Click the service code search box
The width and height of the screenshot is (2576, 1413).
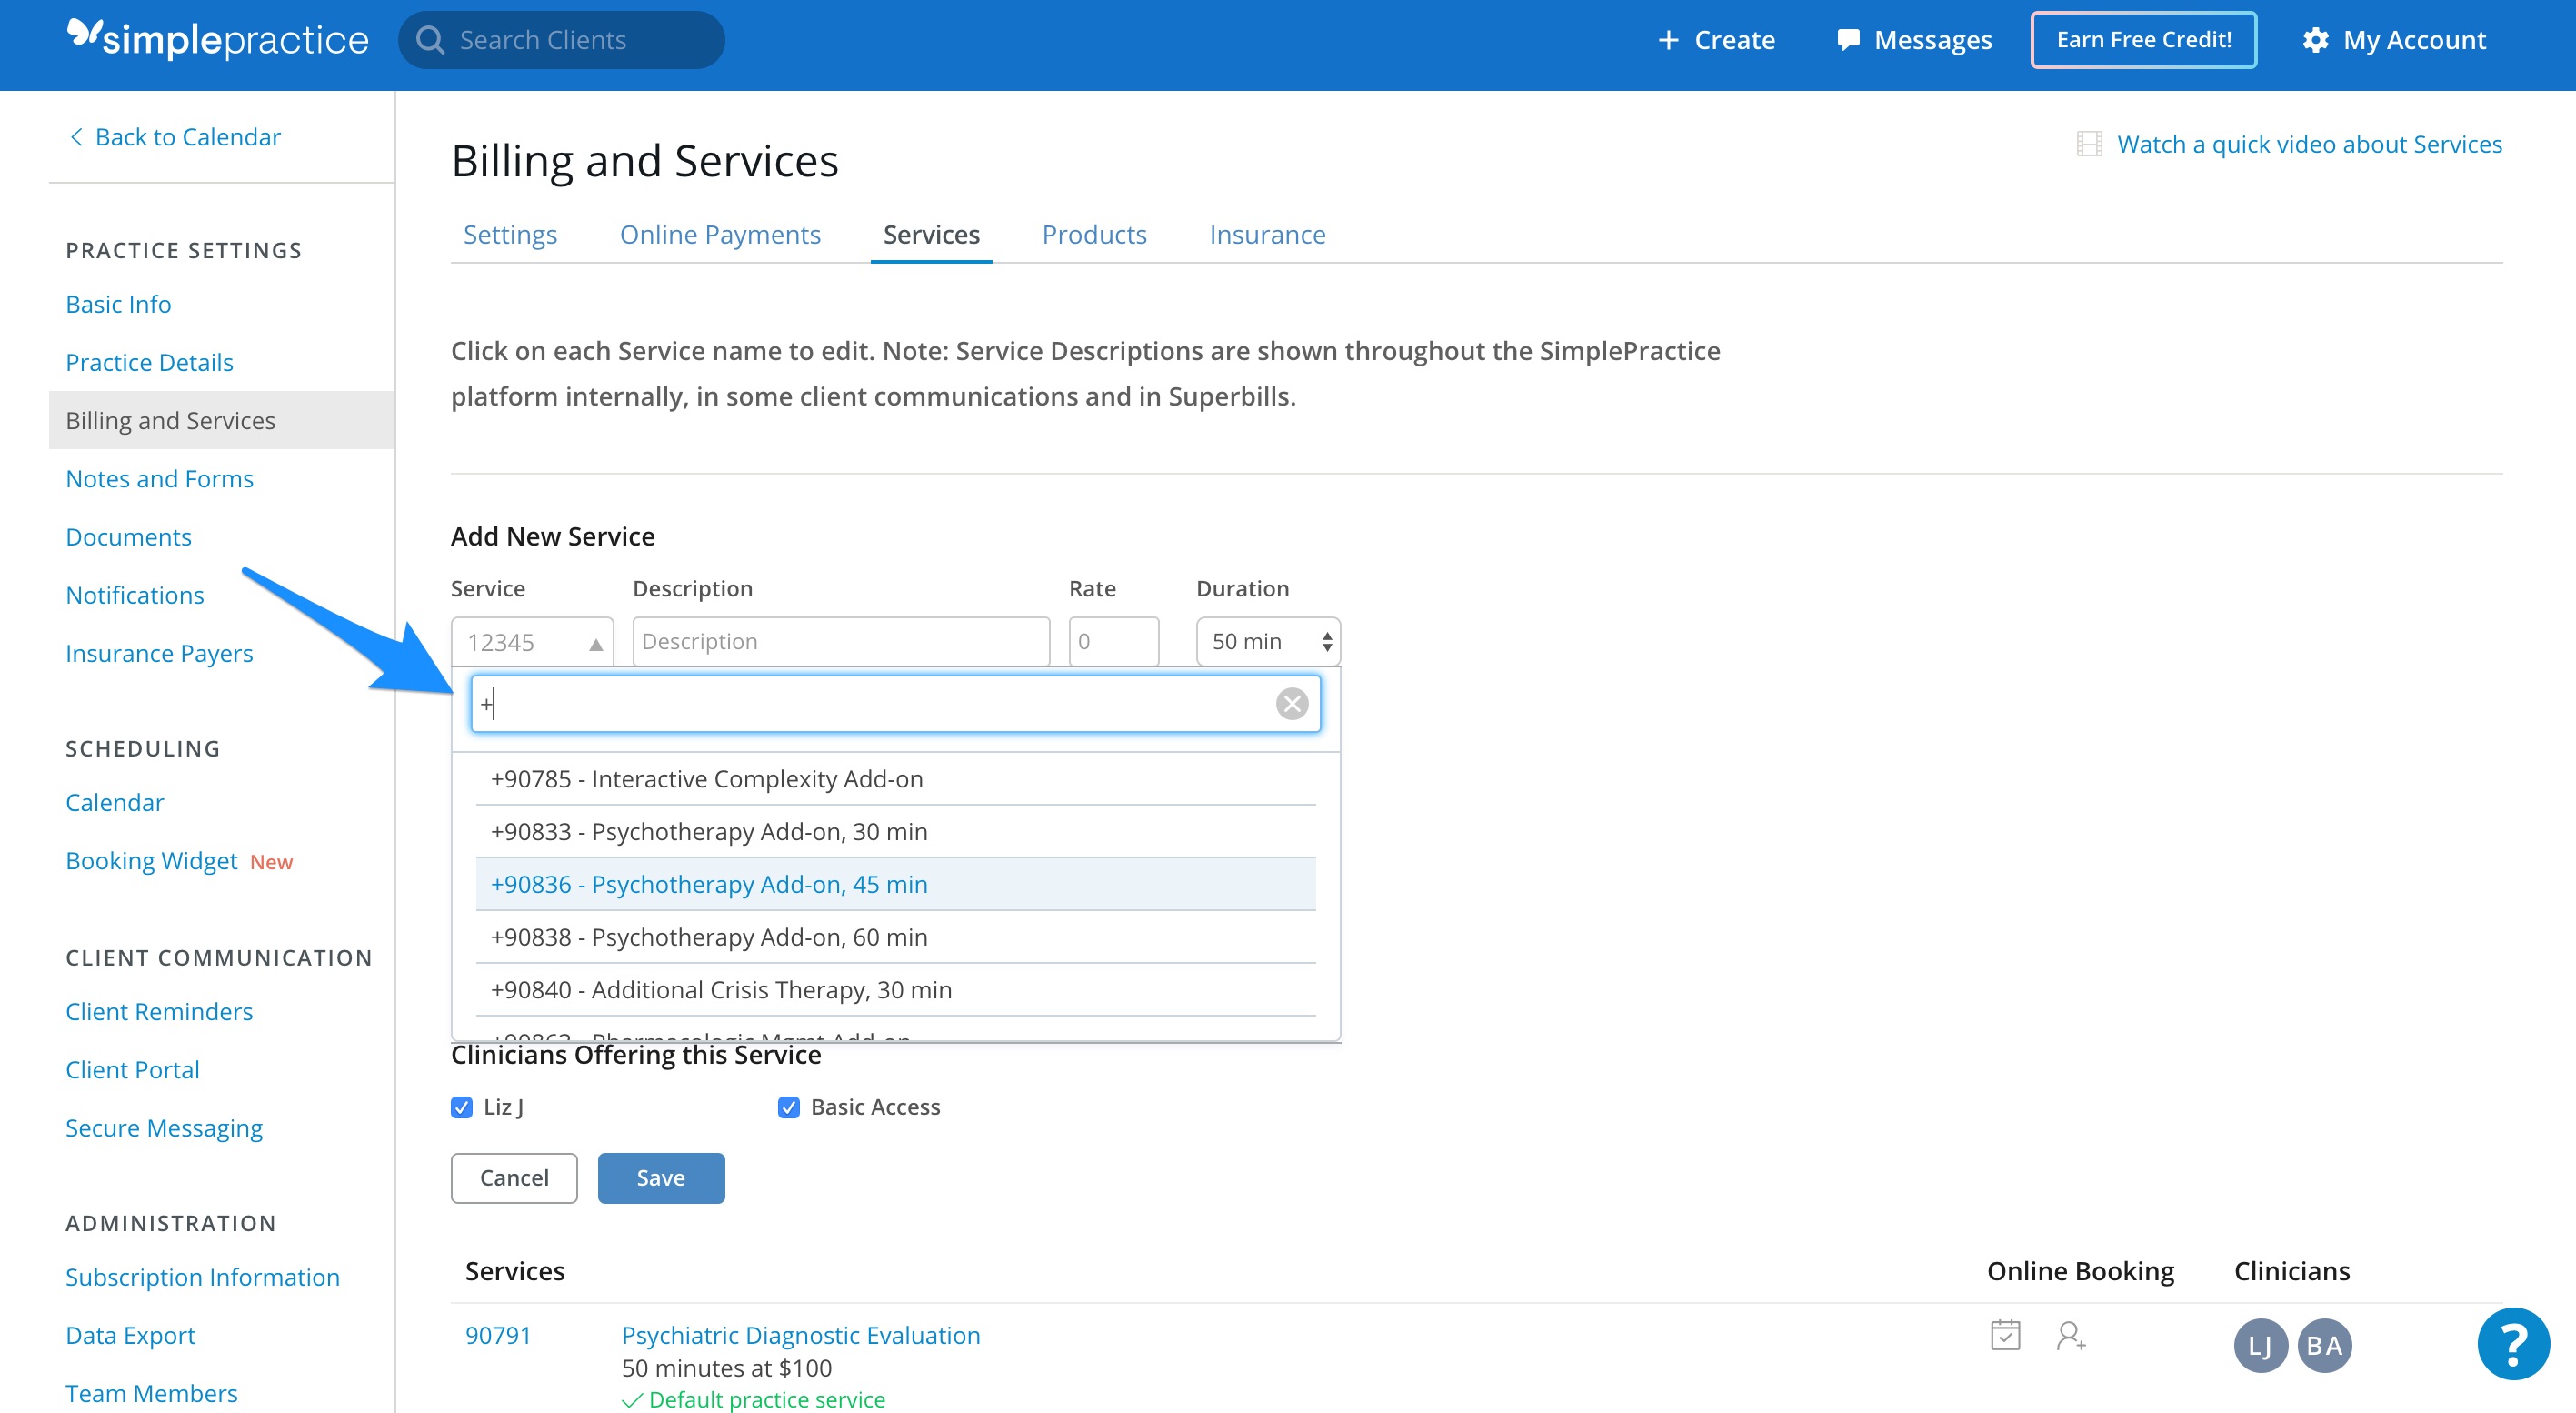(x=895, y=704)
